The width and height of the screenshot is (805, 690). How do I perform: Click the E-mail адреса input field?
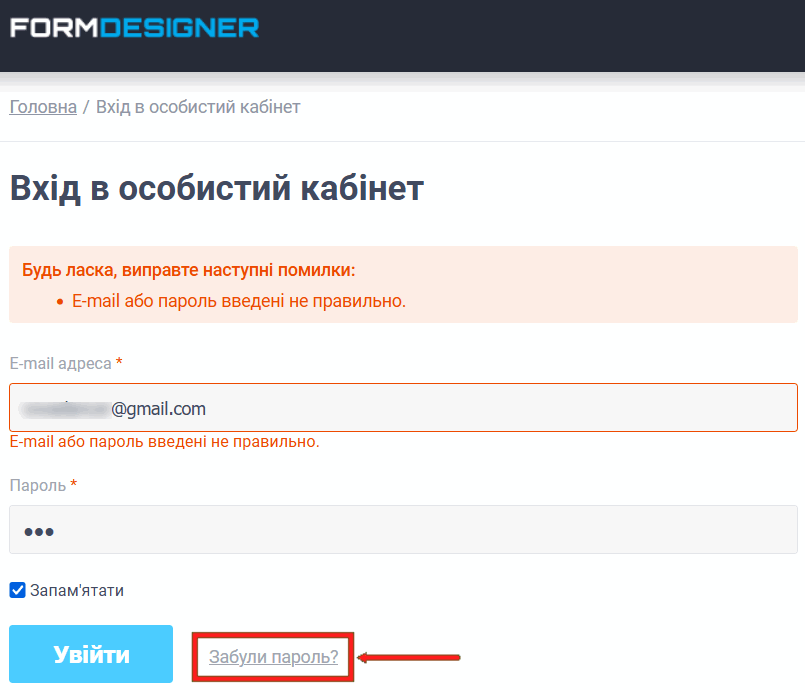tap(400, 408)
